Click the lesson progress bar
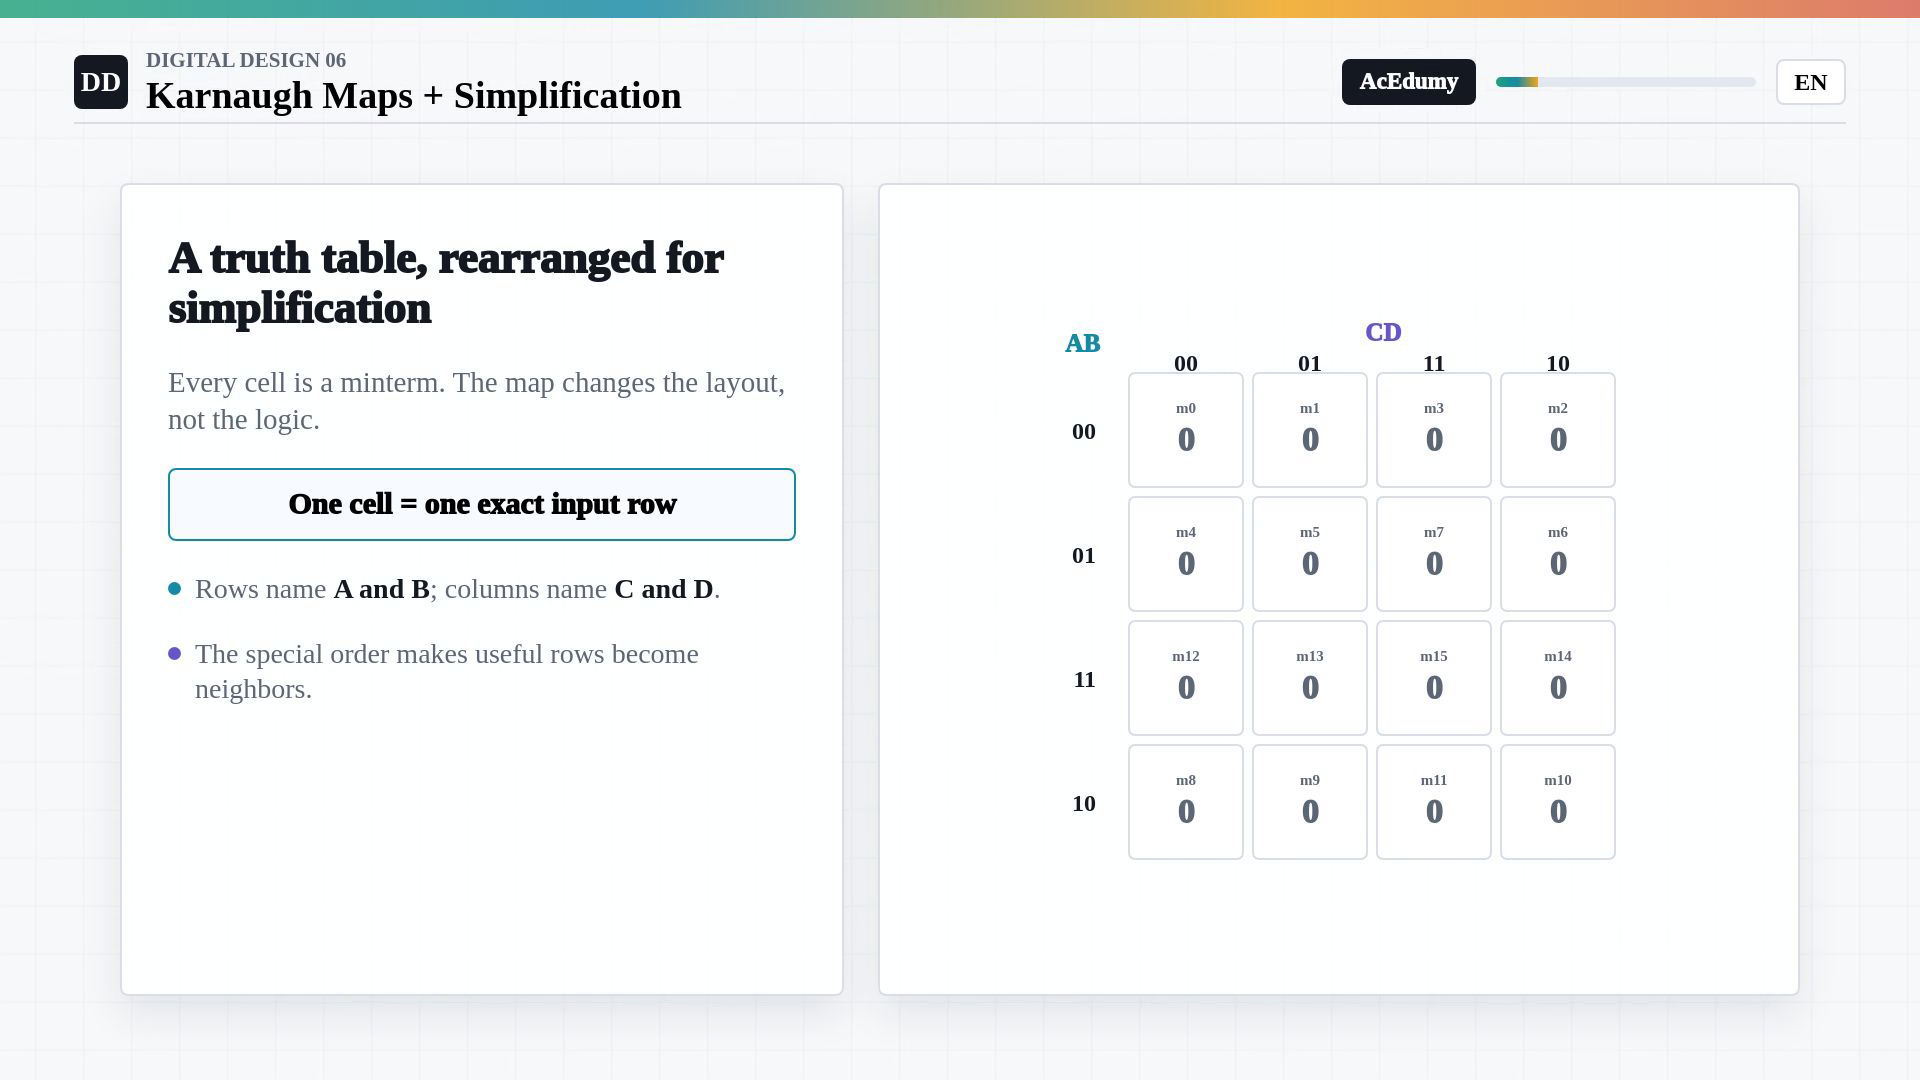 tap(1626, 82)
